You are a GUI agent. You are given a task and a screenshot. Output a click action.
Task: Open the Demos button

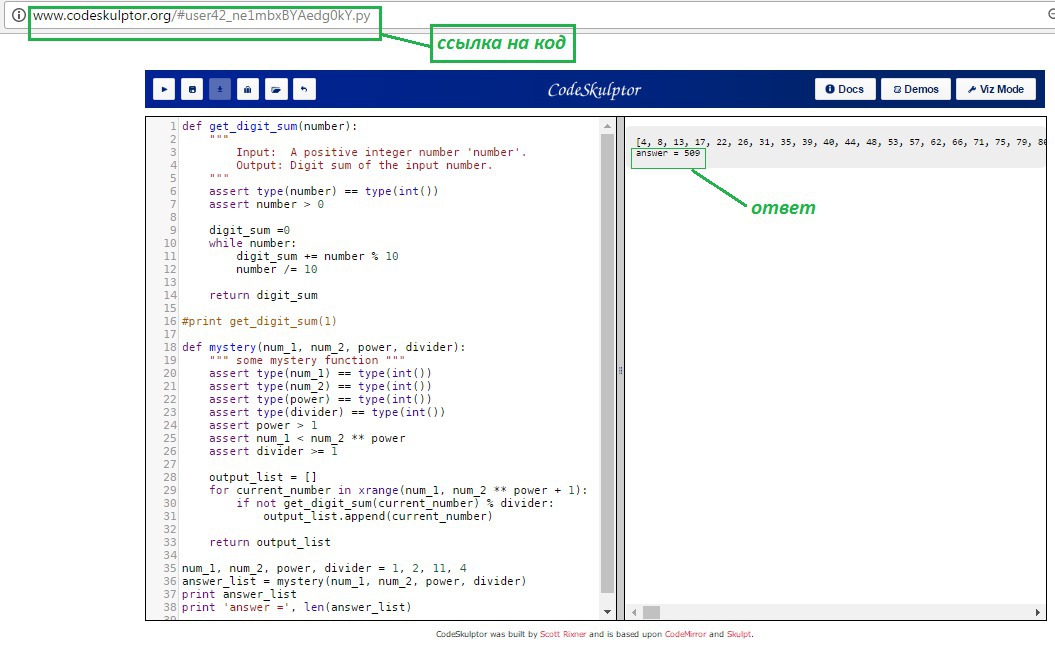916,89
